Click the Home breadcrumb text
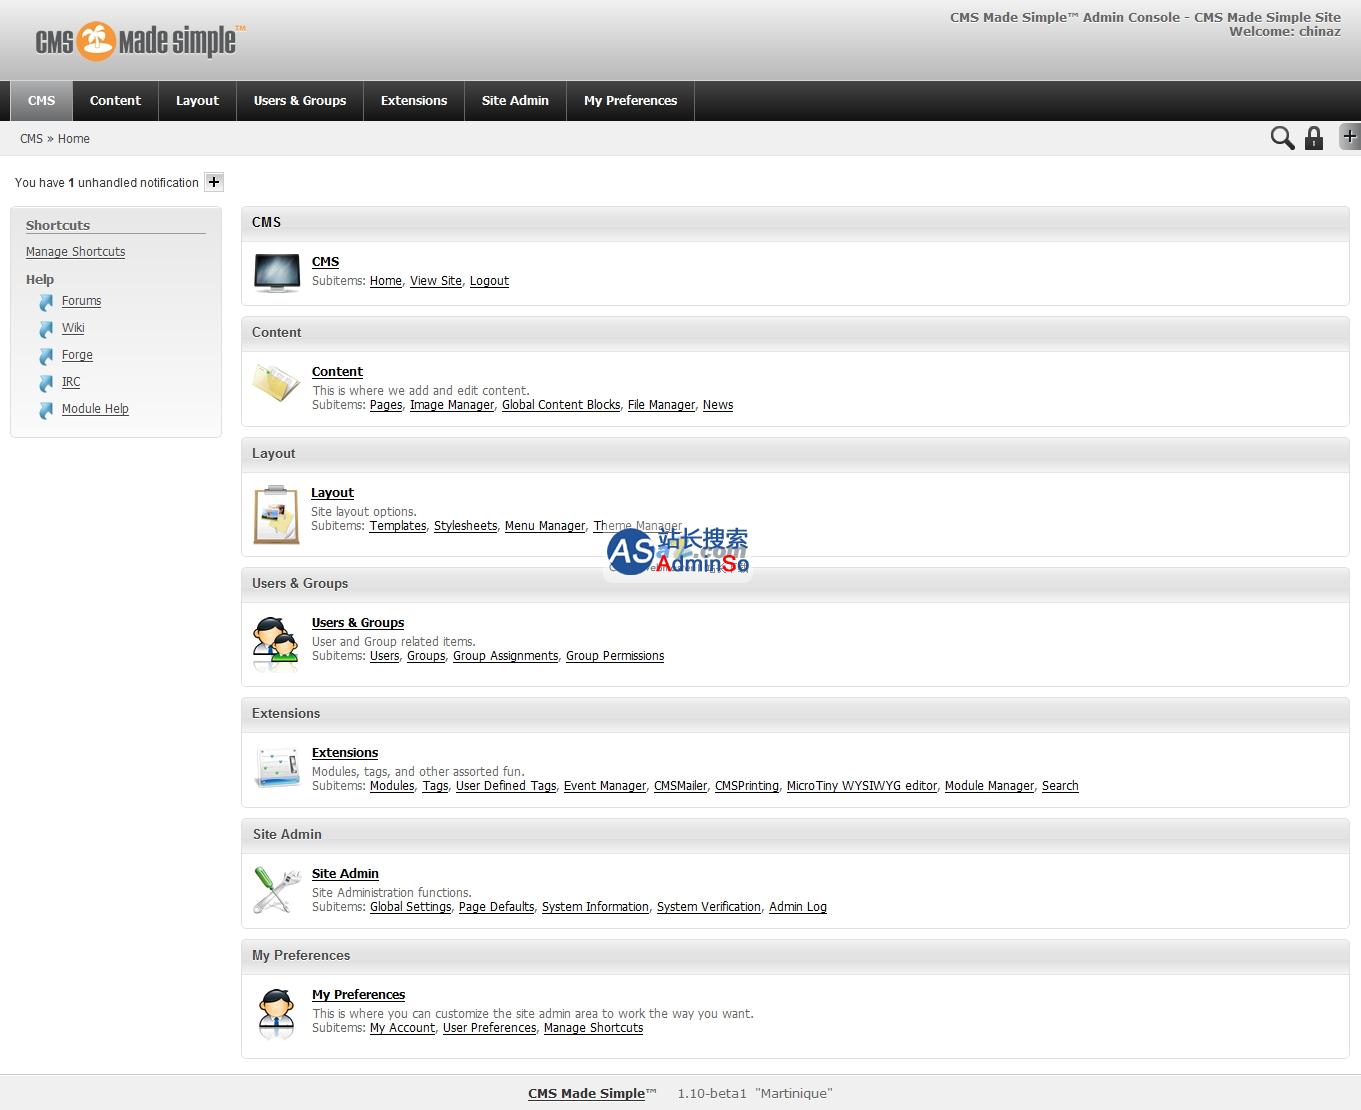 [74, 139]
